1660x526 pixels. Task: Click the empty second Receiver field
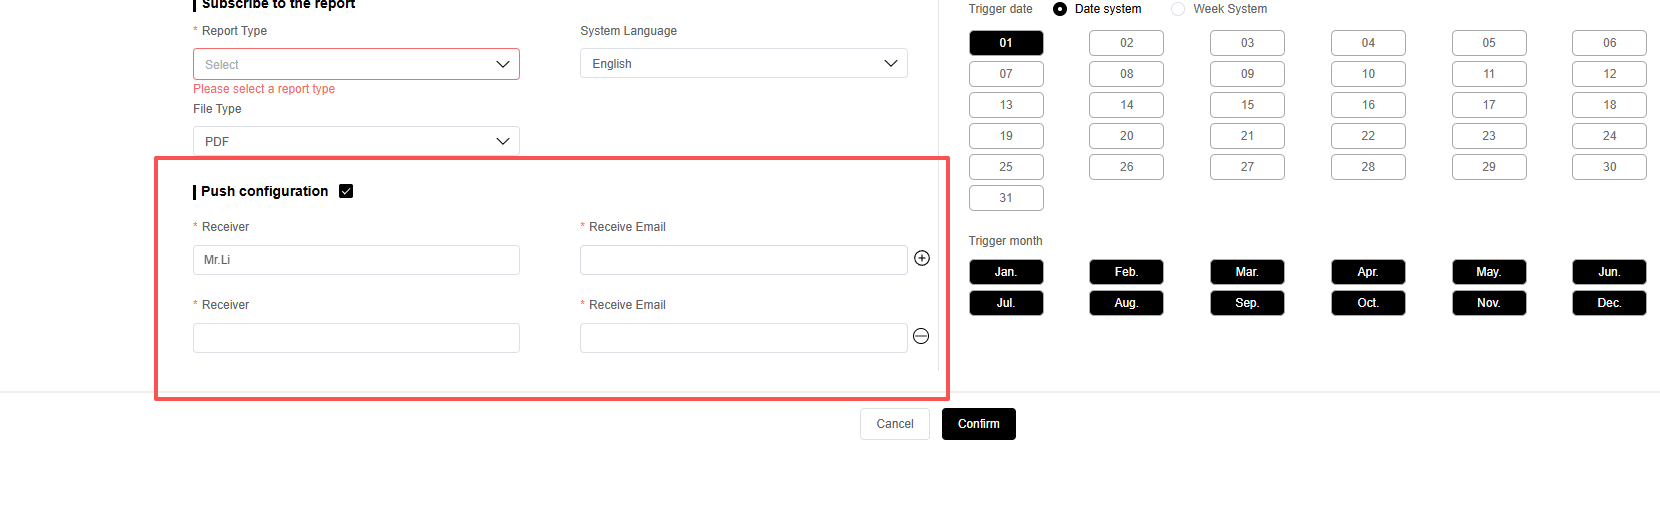(356, 338)
